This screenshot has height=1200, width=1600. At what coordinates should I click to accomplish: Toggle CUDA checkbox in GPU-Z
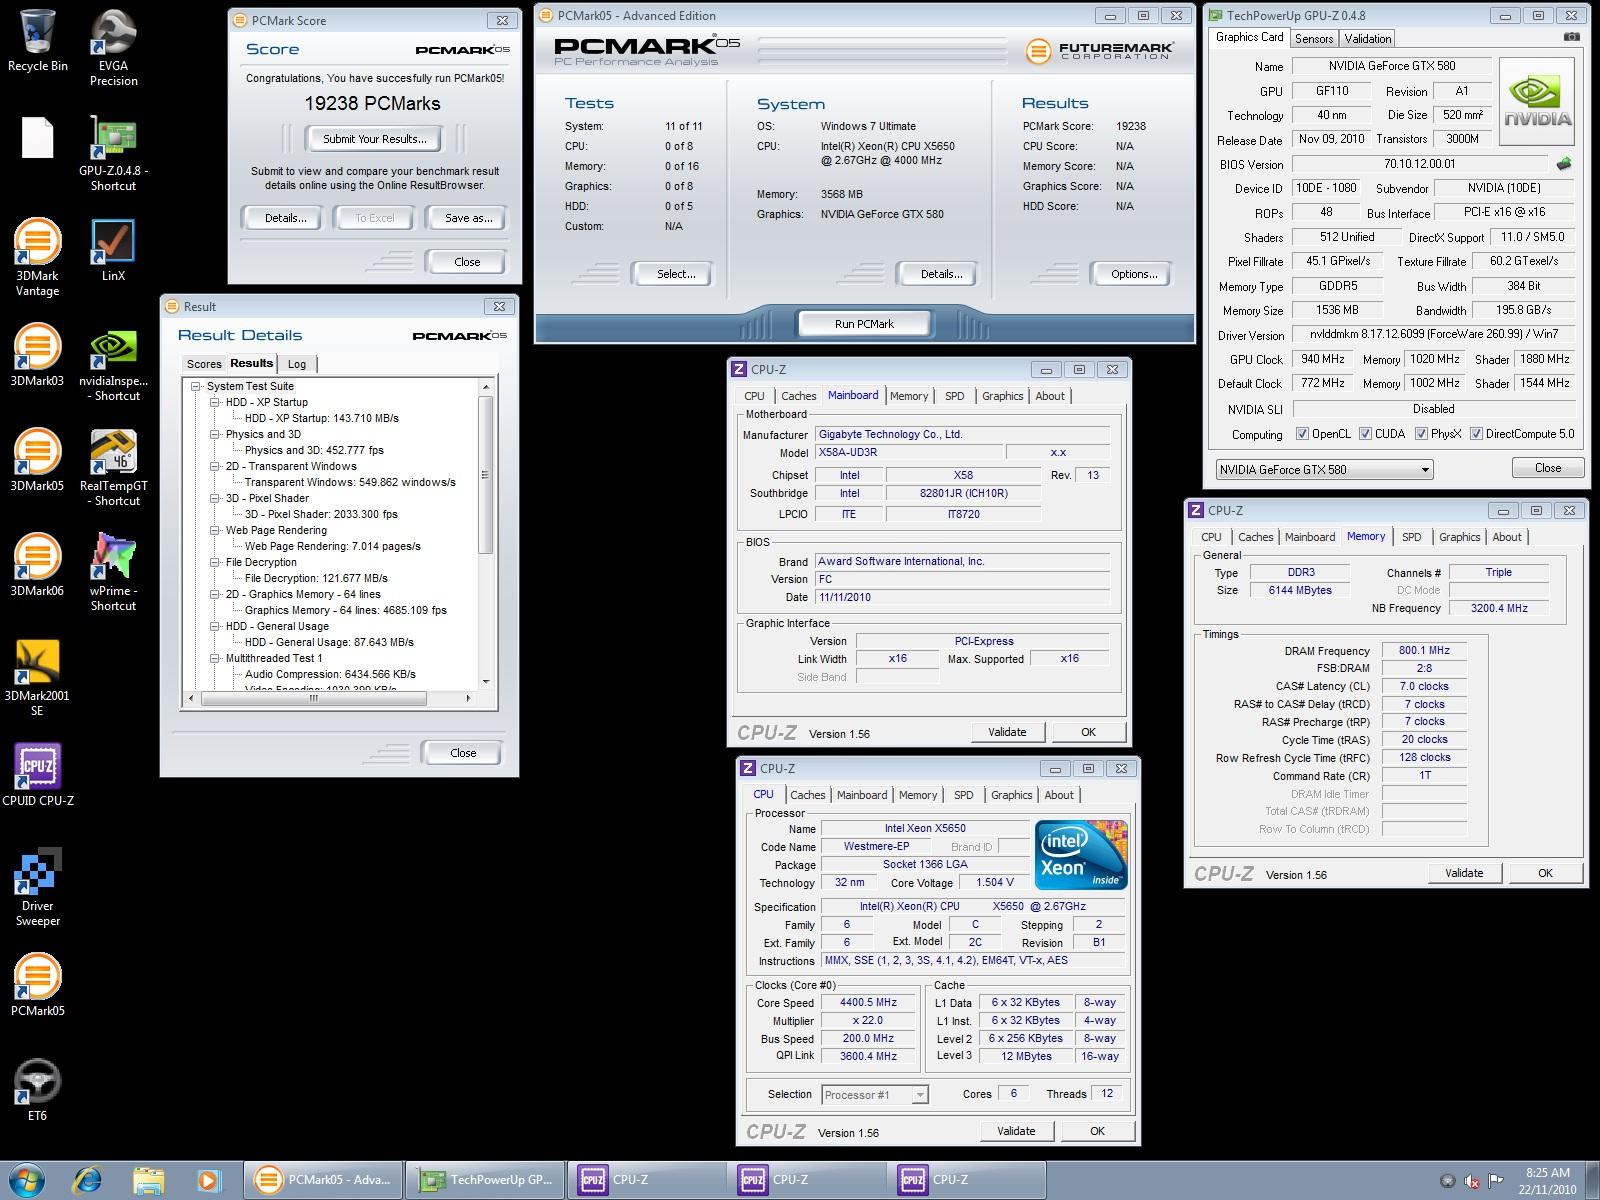(1365, 434)
